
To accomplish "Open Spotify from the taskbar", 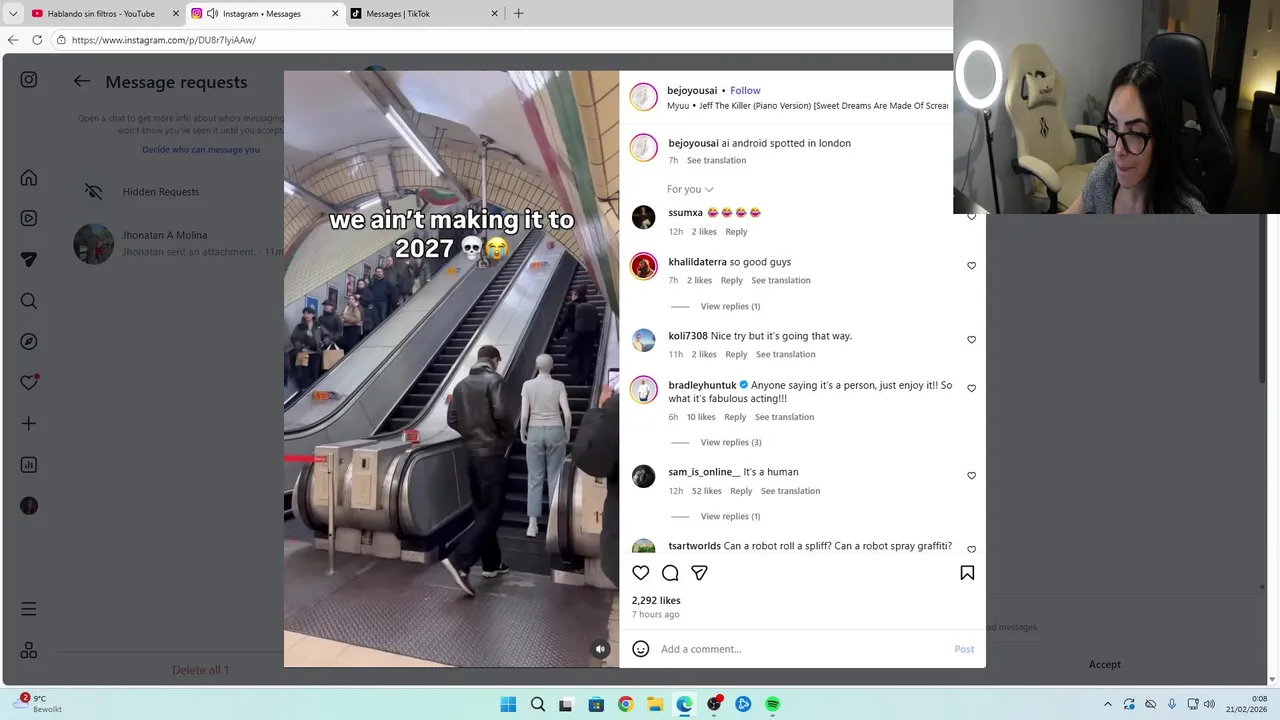I will click(773, 704).
